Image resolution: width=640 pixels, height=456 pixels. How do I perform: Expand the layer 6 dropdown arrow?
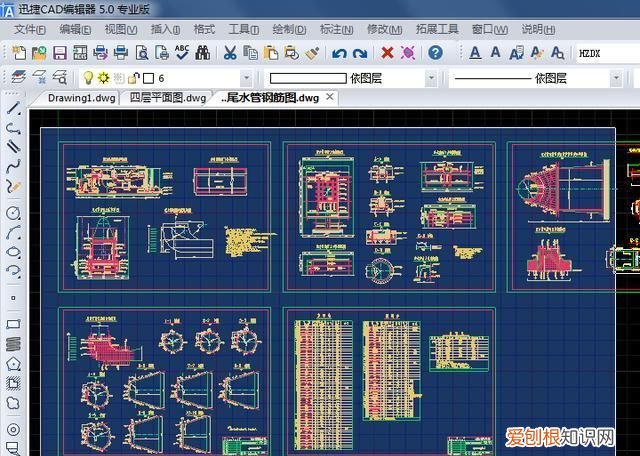click(246, 78)
